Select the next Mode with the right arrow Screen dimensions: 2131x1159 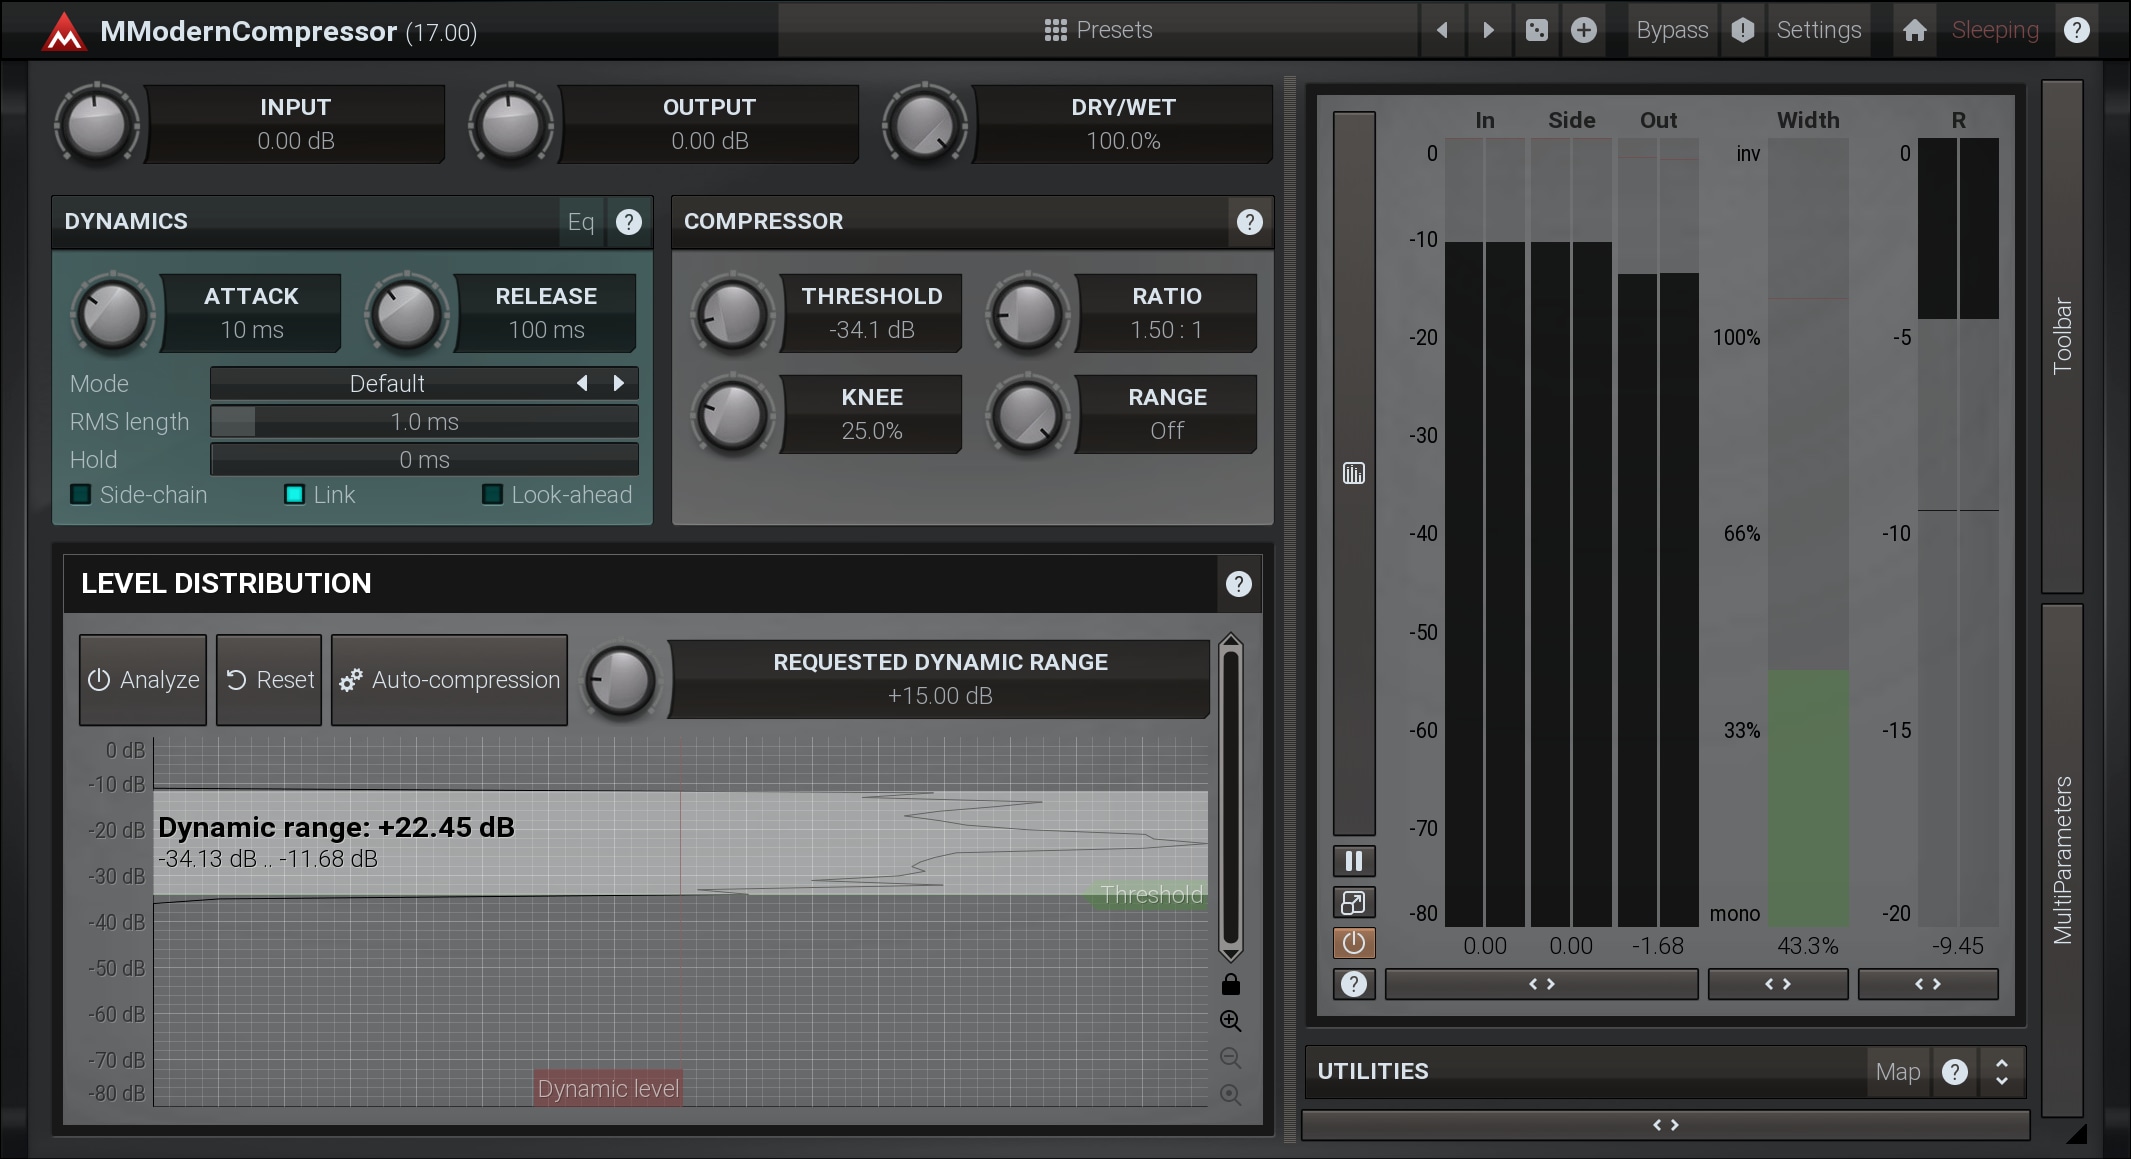point(619,383)
